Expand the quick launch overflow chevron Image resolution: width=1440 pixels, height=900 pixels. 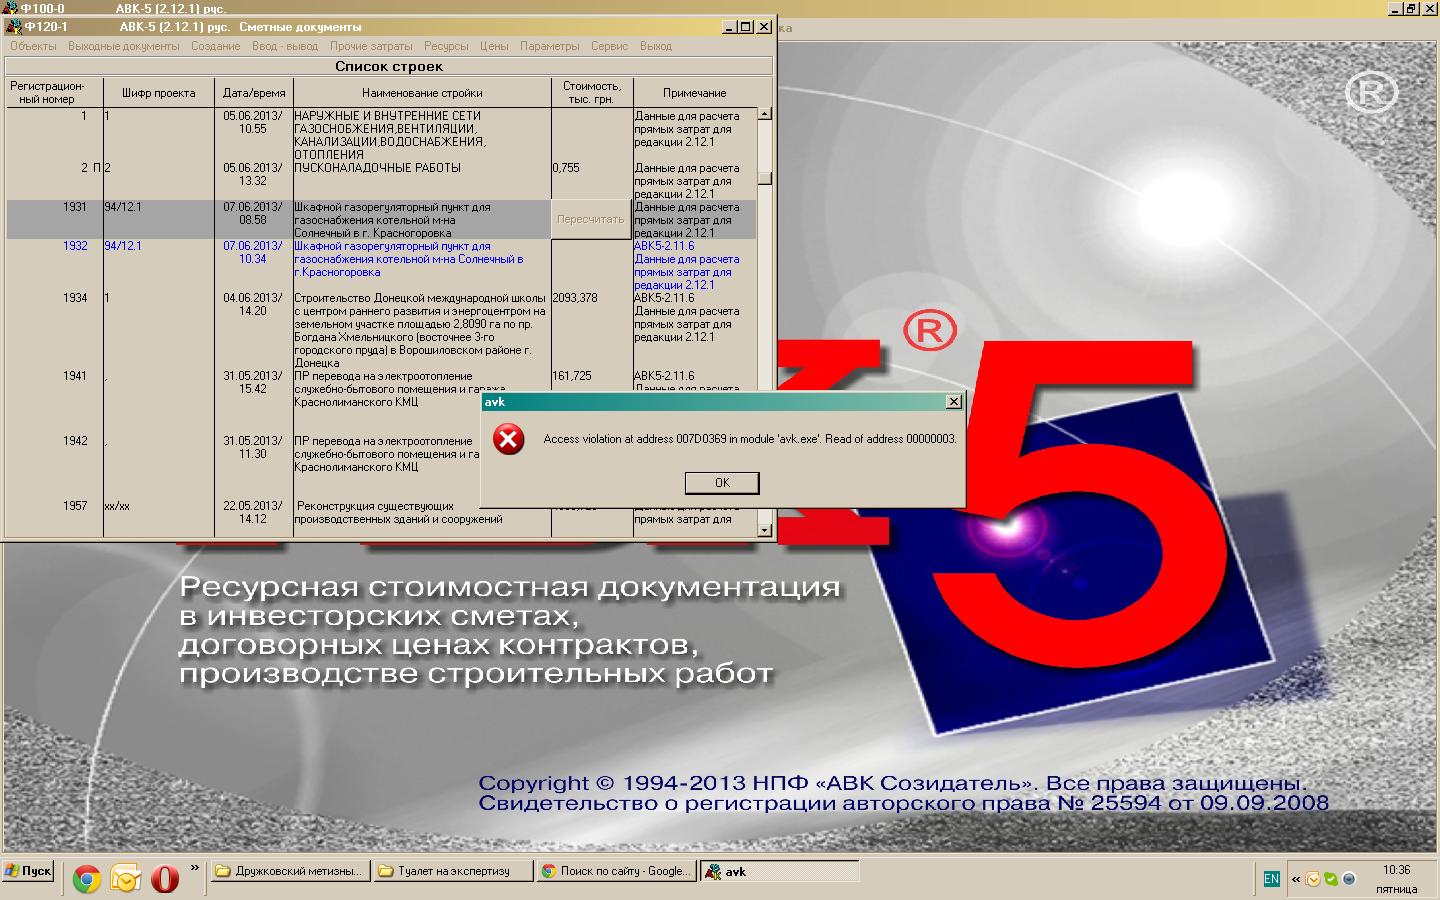[x=194, y=869]
